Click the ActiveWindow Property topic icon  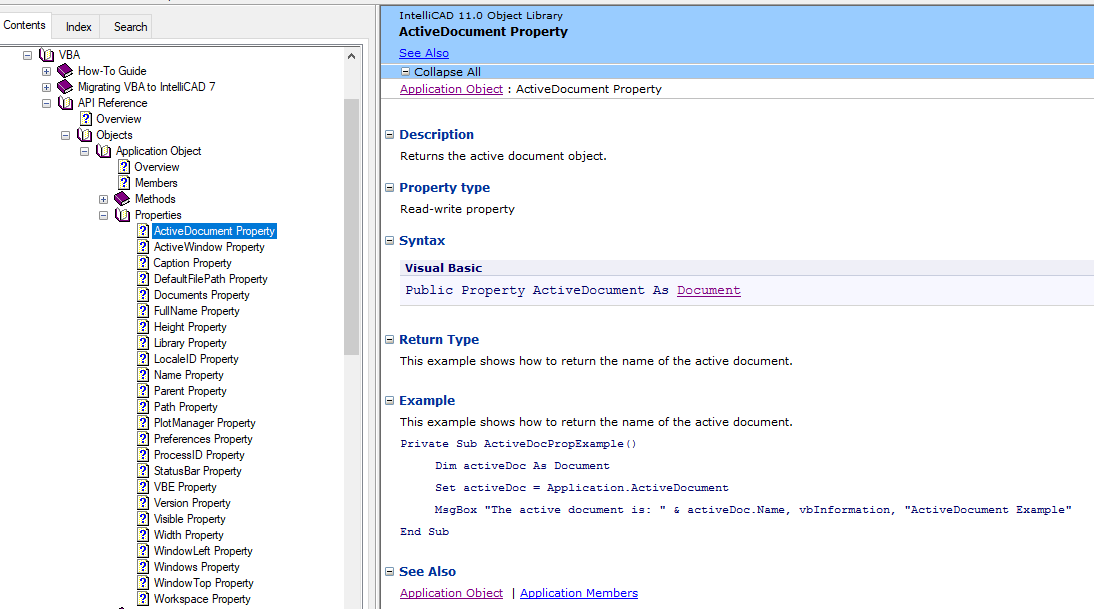143,247
